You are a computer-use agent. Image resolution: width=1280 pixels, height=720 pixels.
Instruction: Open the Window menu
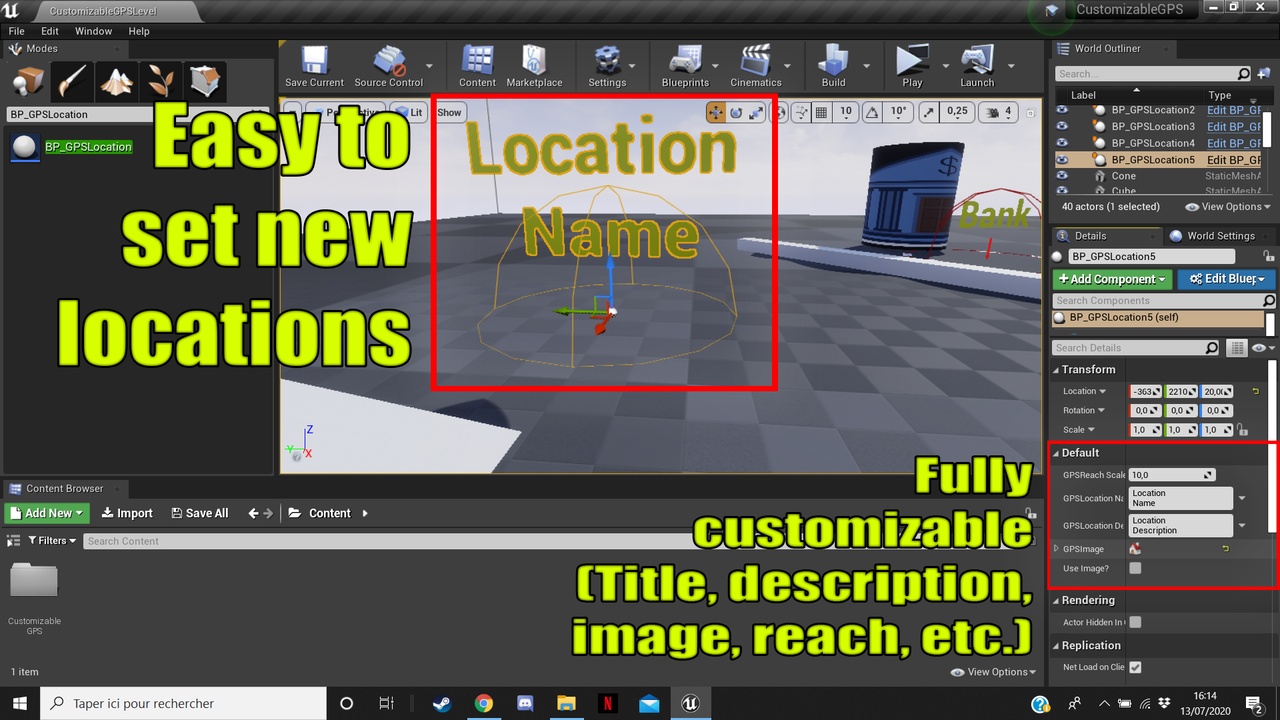[x=94, y=31]
